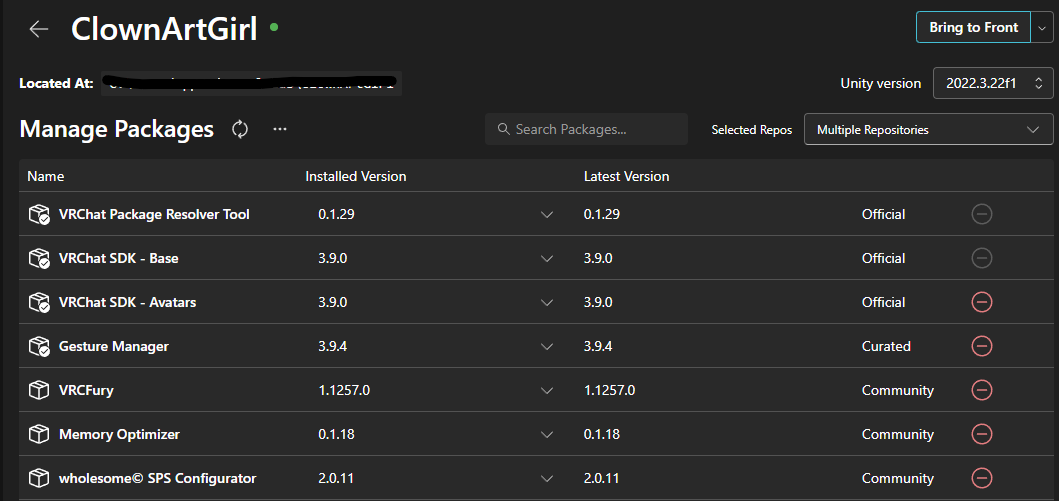The height and width of the screenshot is (501, 1059).
Task: Remove the Gesture Manager package
Action: tap(982, 346)
